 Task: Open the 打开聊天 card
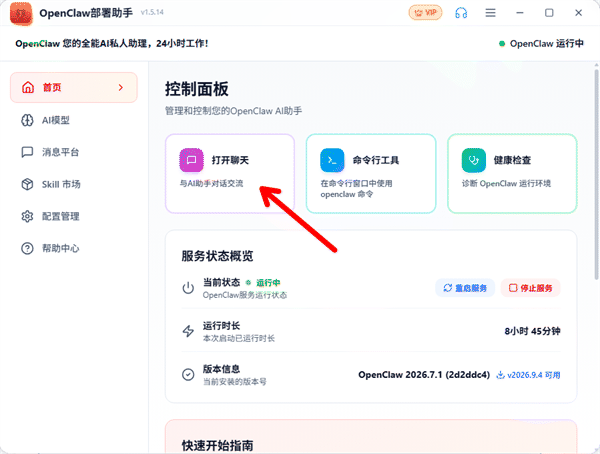pyautogui.click(x=230, y=173)
